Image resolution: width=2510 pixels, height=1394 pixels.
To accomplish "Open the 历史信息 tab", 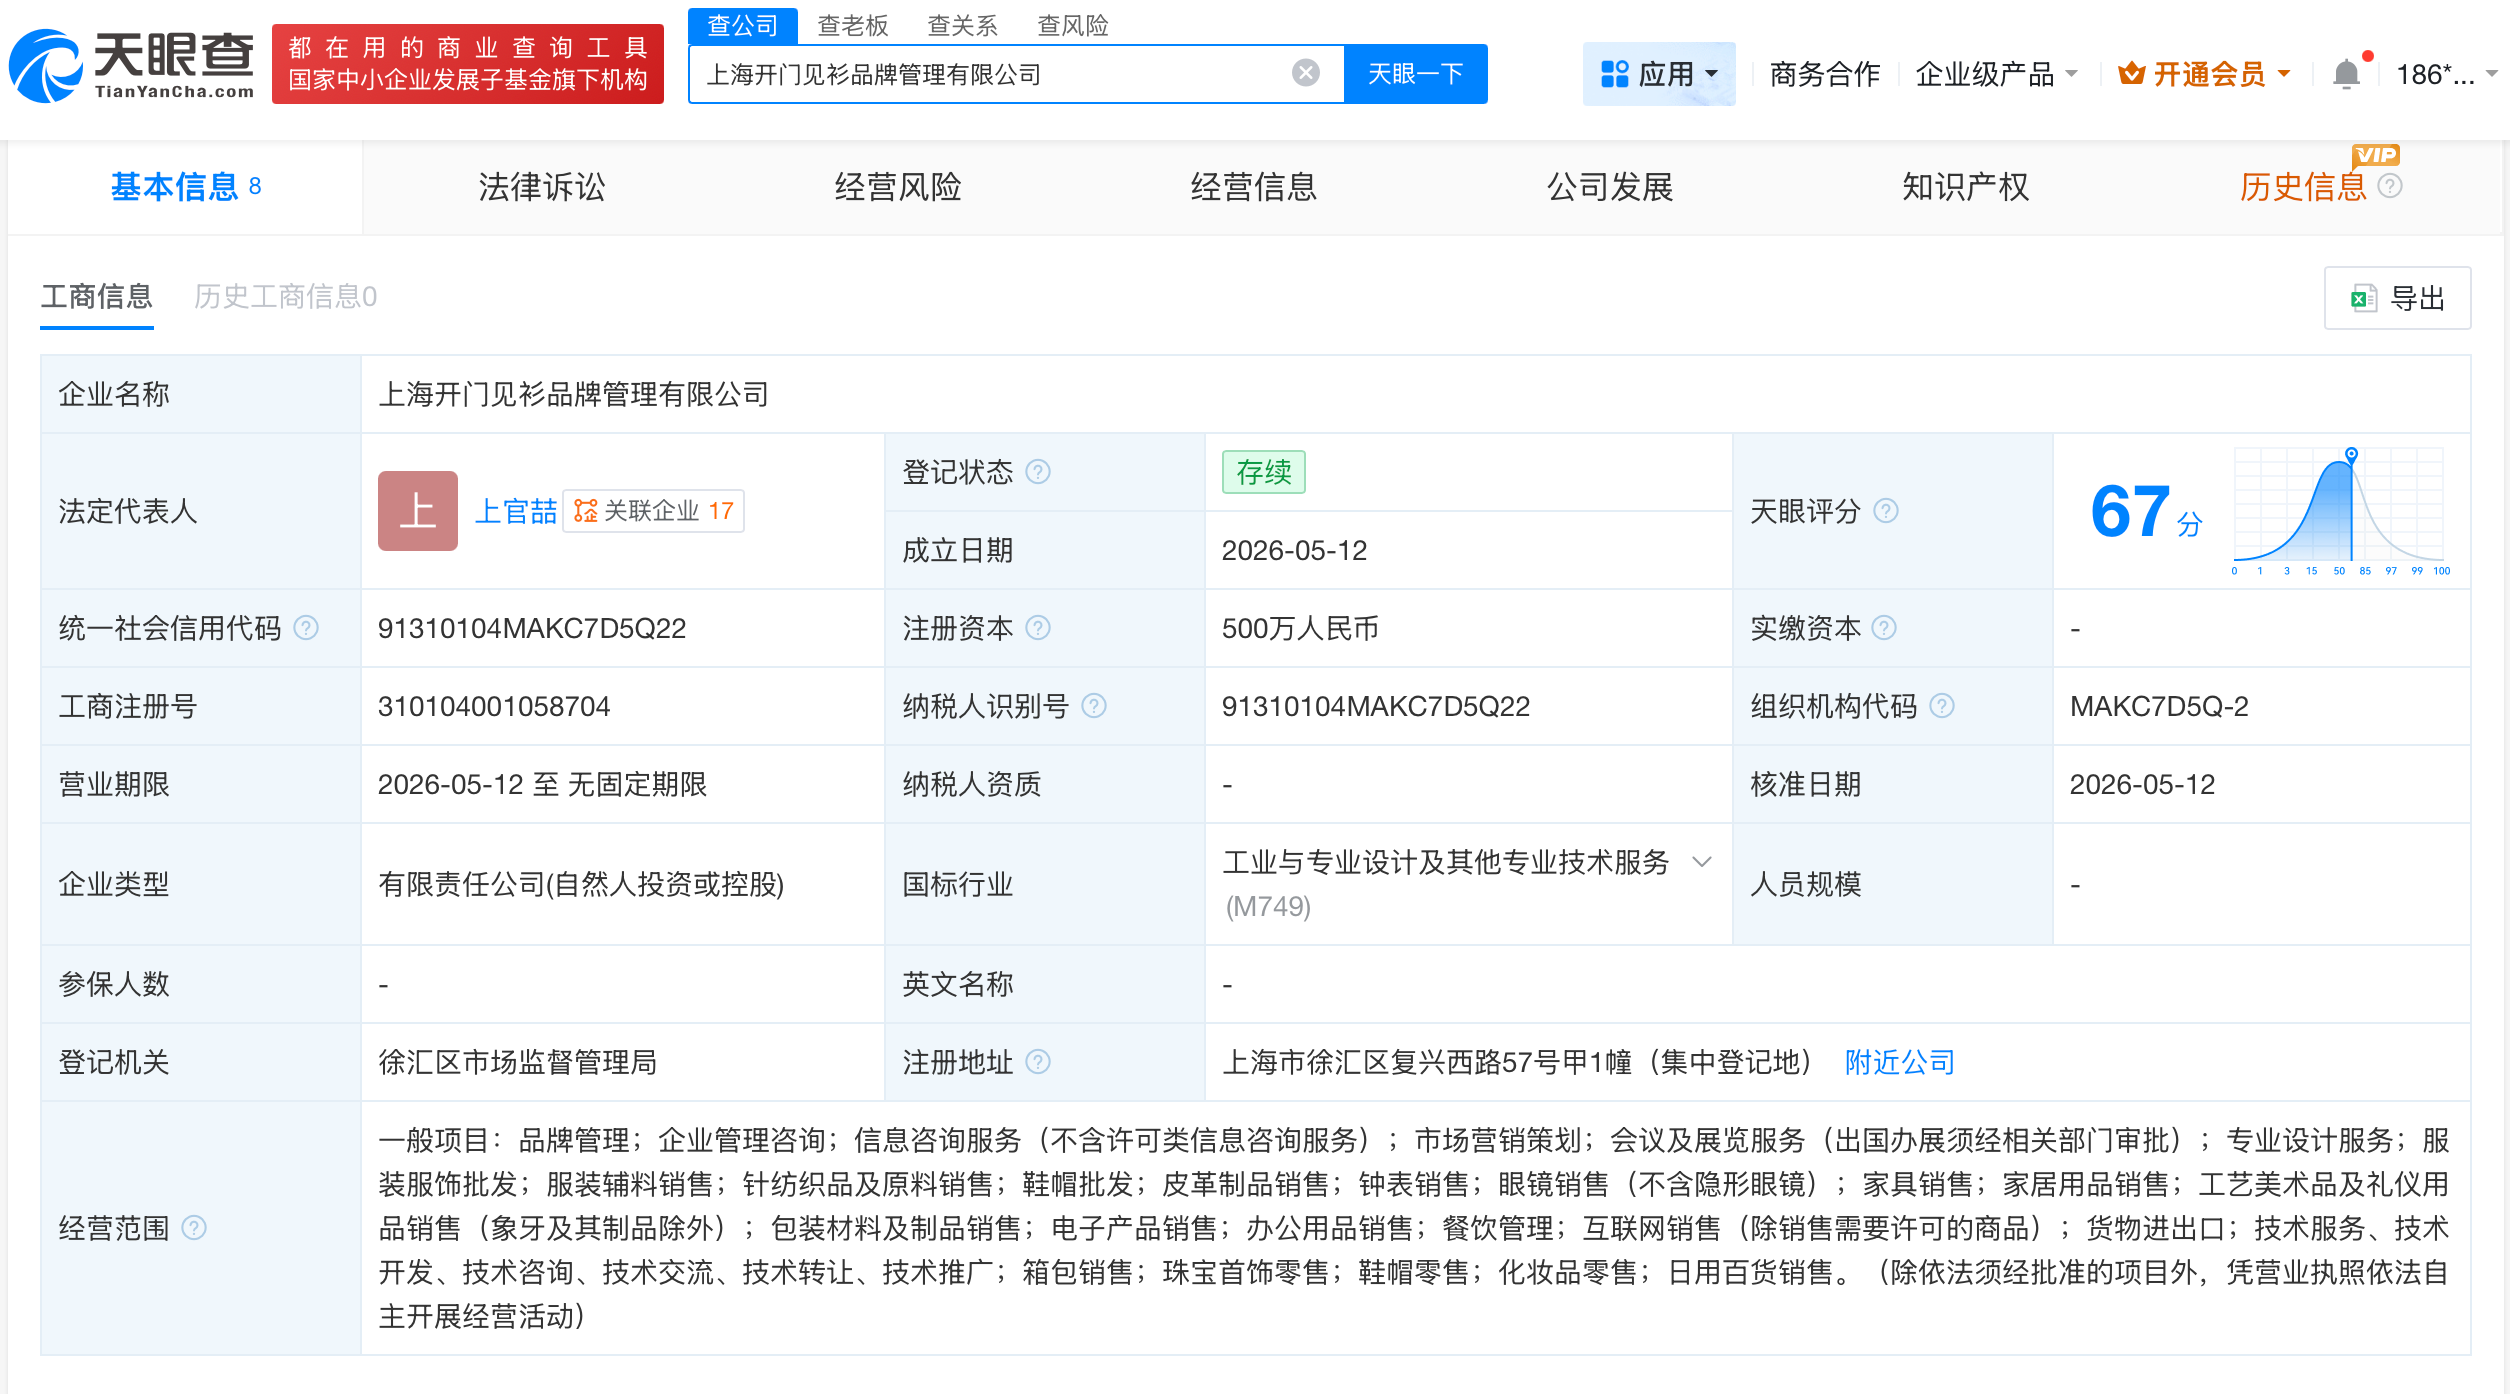I will 2303,187.
